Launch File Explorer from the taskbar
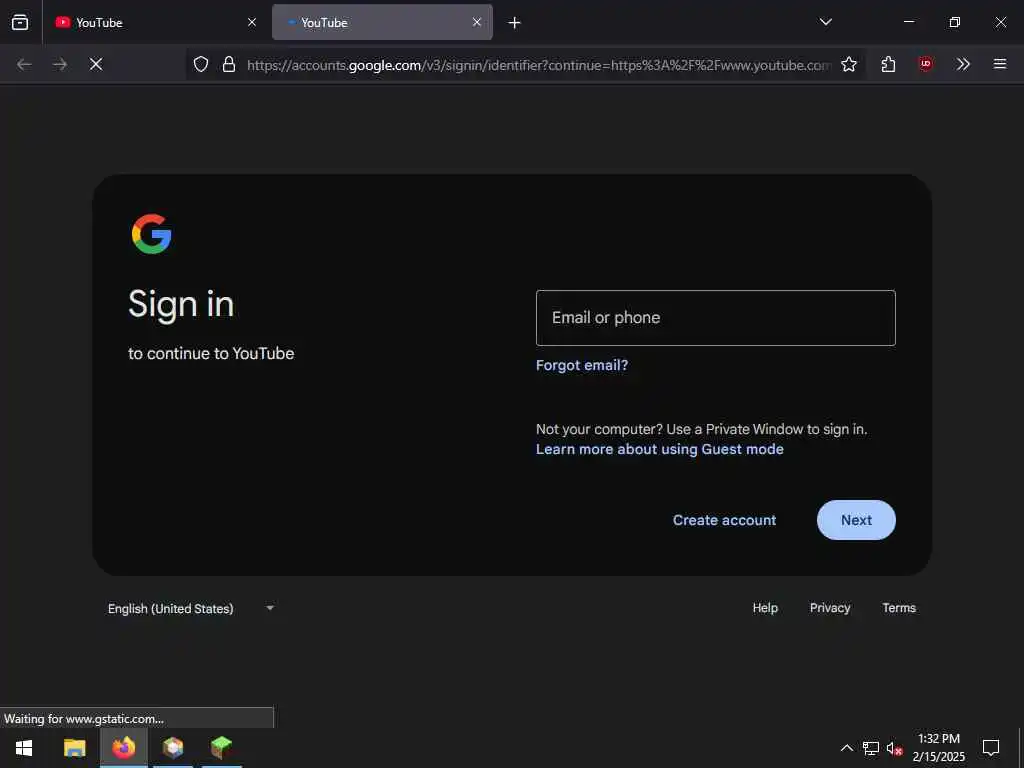Viewport: 1024px width, 768px height. 74,748
